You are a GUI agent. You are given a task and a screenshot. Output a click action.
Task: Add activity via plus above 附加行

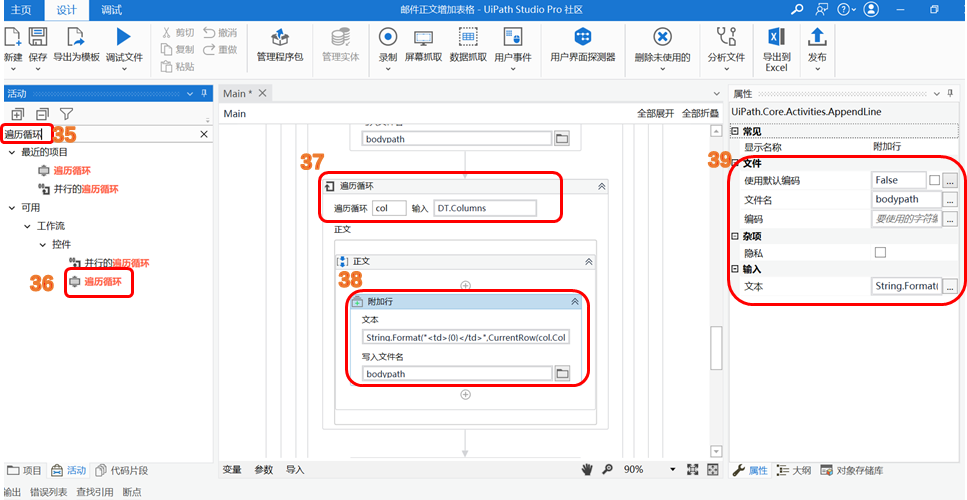466,285
